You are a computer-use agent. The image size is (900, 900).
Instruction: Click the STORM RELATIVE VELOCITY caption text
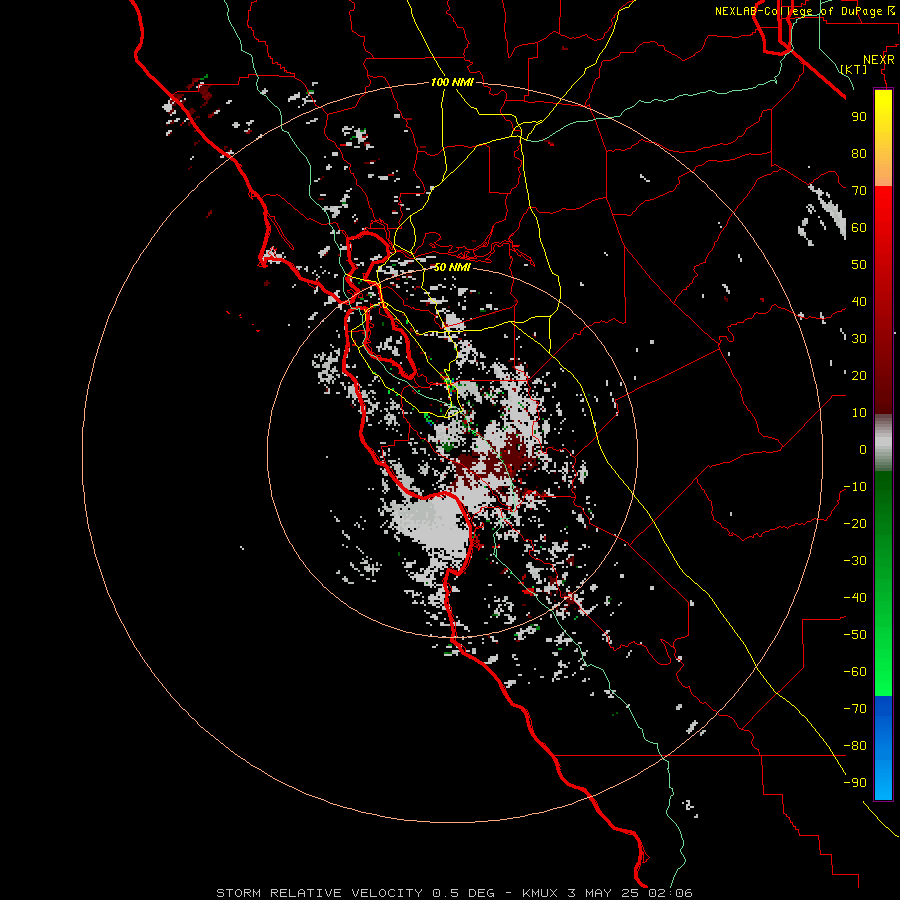click(319, 893)
